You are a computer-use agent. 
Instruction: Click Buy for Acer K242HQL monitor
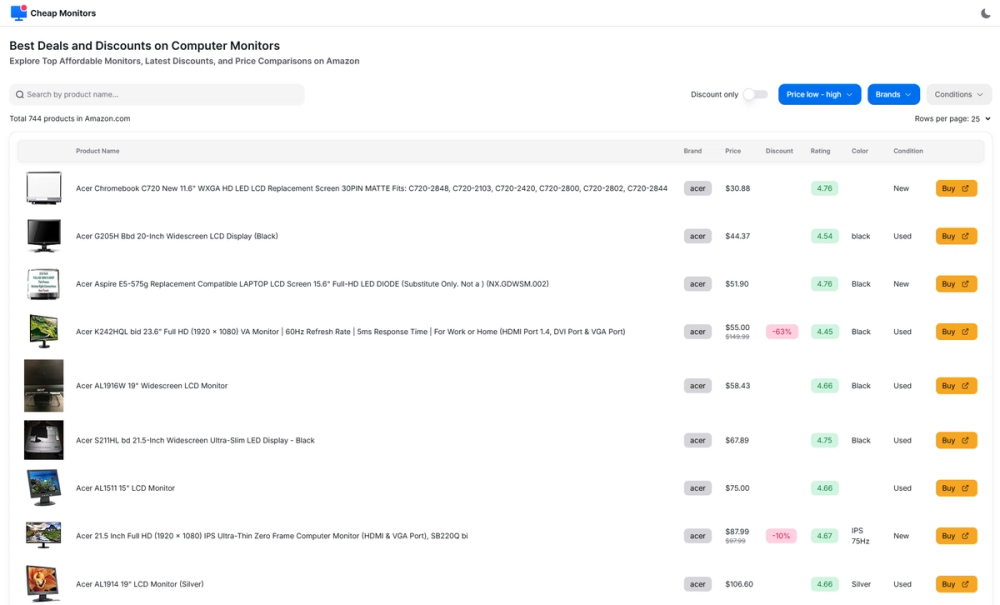pyautogui.click(x=956, y=332)
